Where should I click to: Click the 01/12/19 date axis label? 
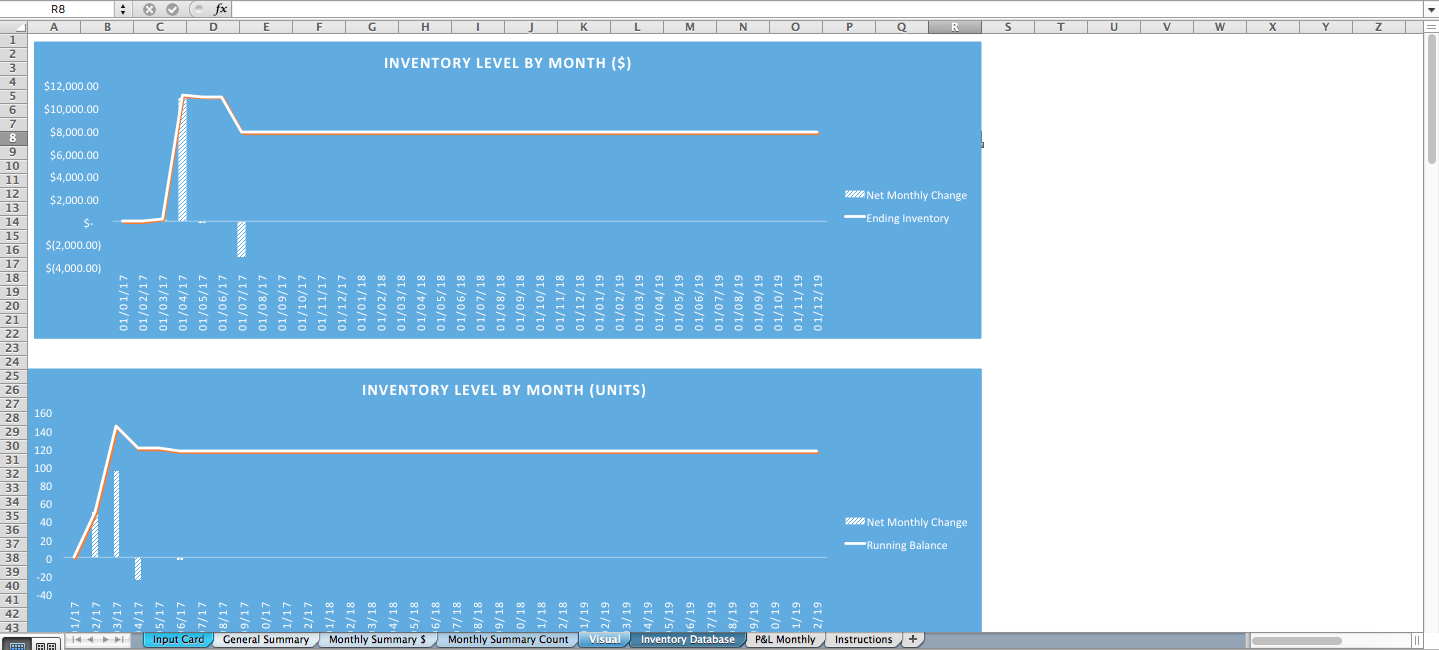(x=817, y=303)
